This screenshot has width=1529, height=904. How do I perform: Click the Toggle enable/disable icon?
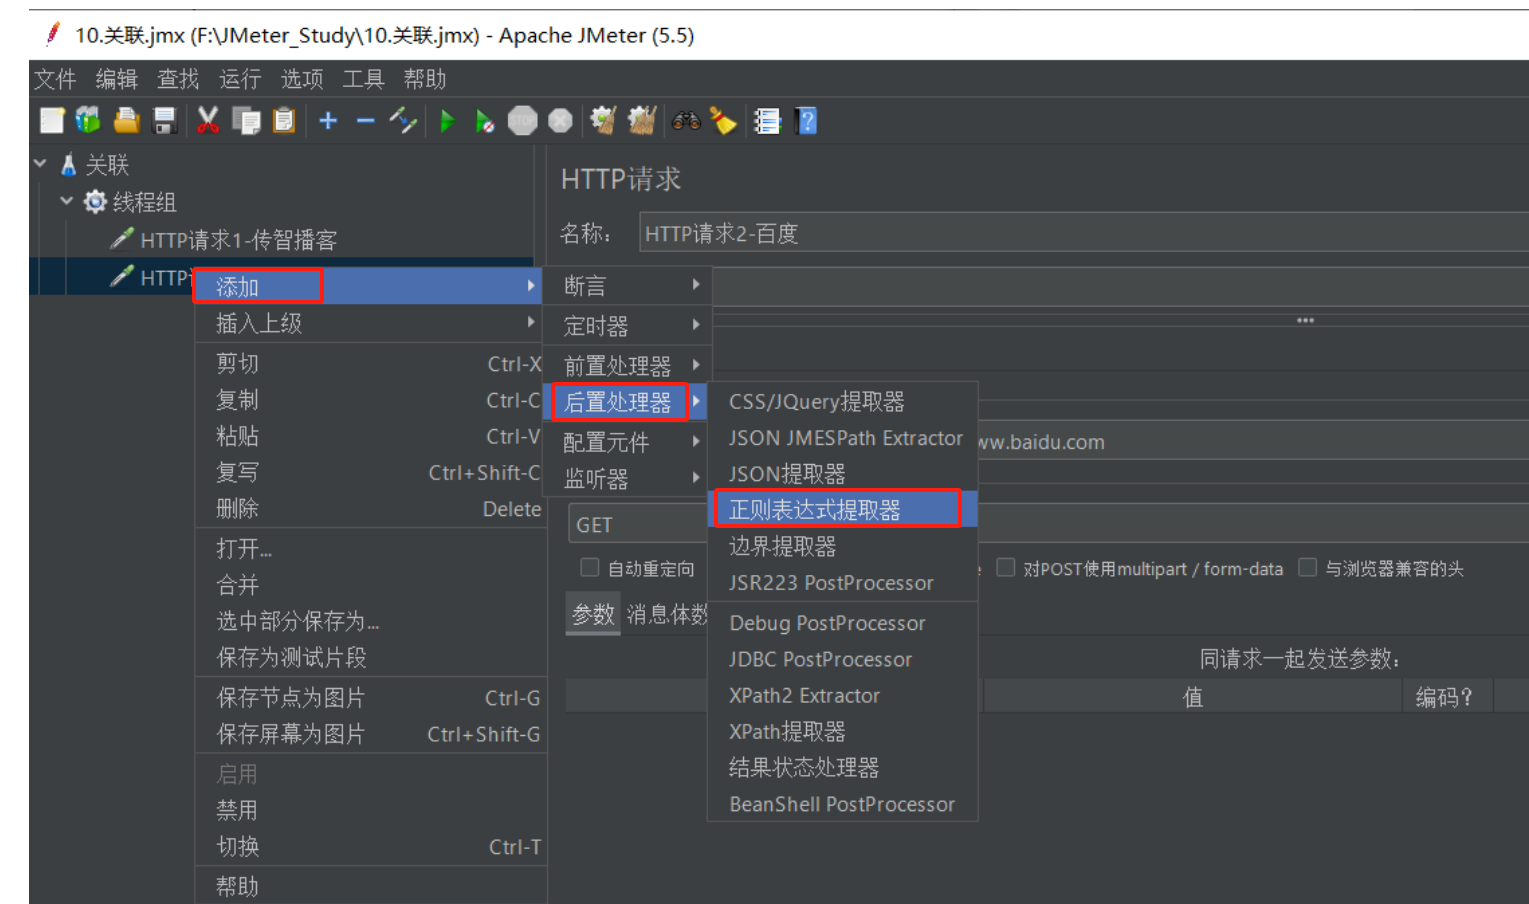pyautogui.click(x=403, y=121)
